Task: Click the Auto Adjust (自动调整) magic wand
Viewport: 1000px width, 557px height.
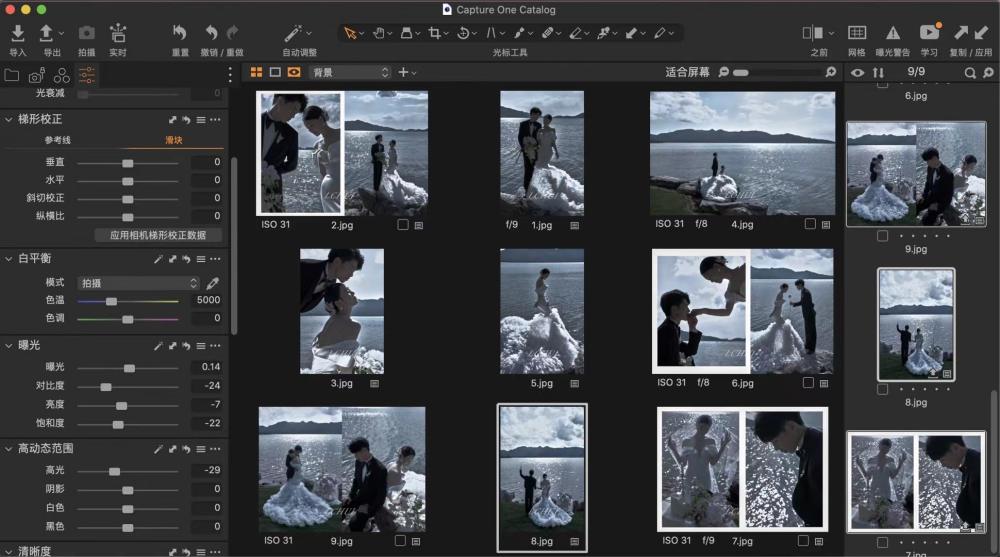Action: (x=293, y=33)
